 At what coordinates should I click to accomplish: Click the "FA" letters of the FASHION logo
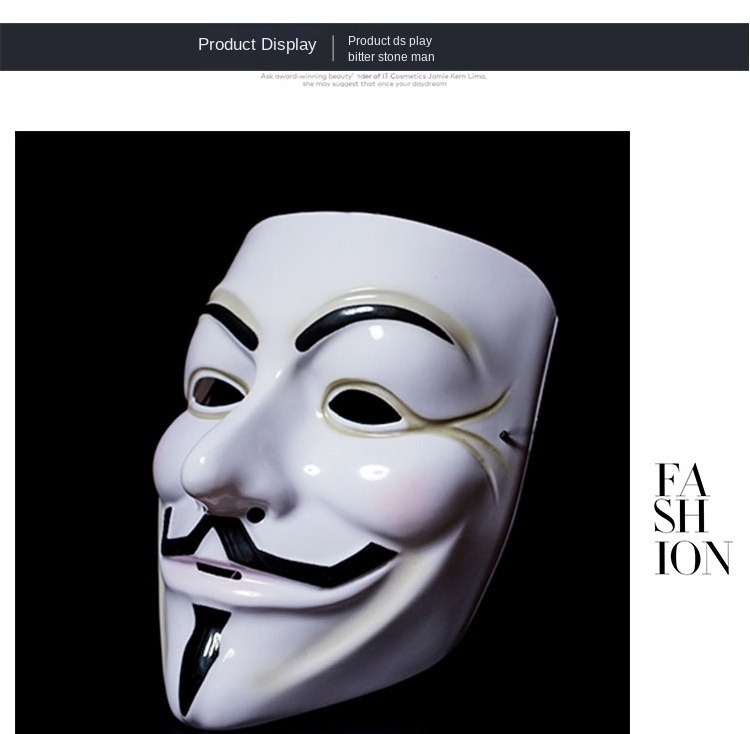682,480
